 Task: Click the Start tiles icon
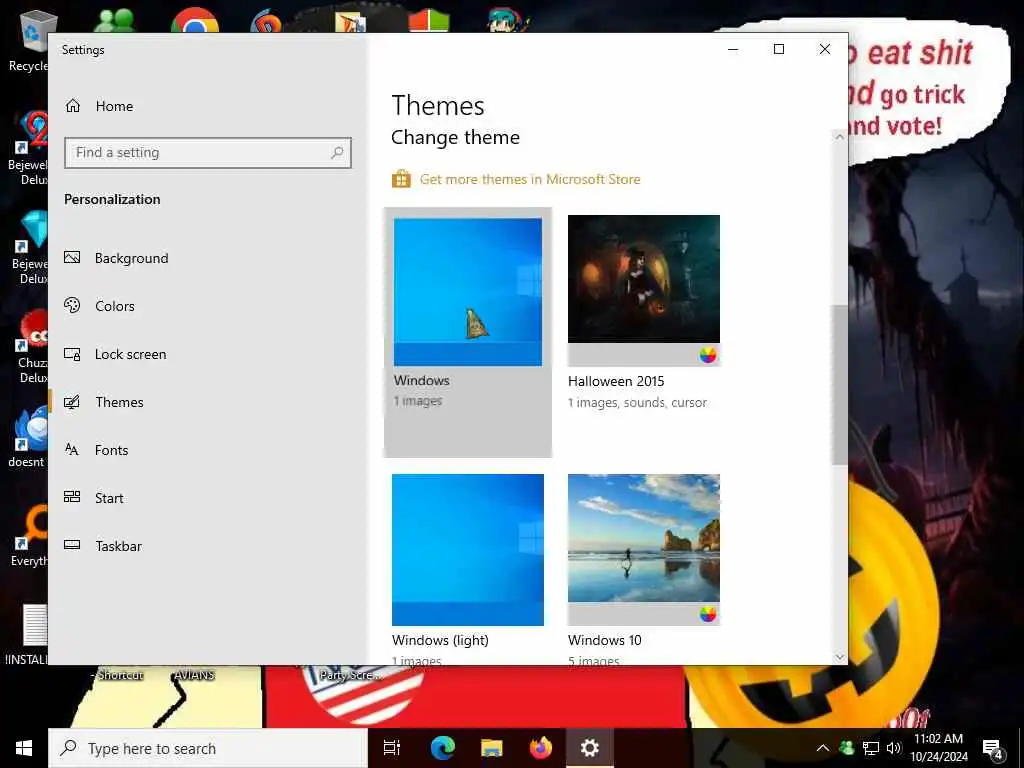point(72,497)
